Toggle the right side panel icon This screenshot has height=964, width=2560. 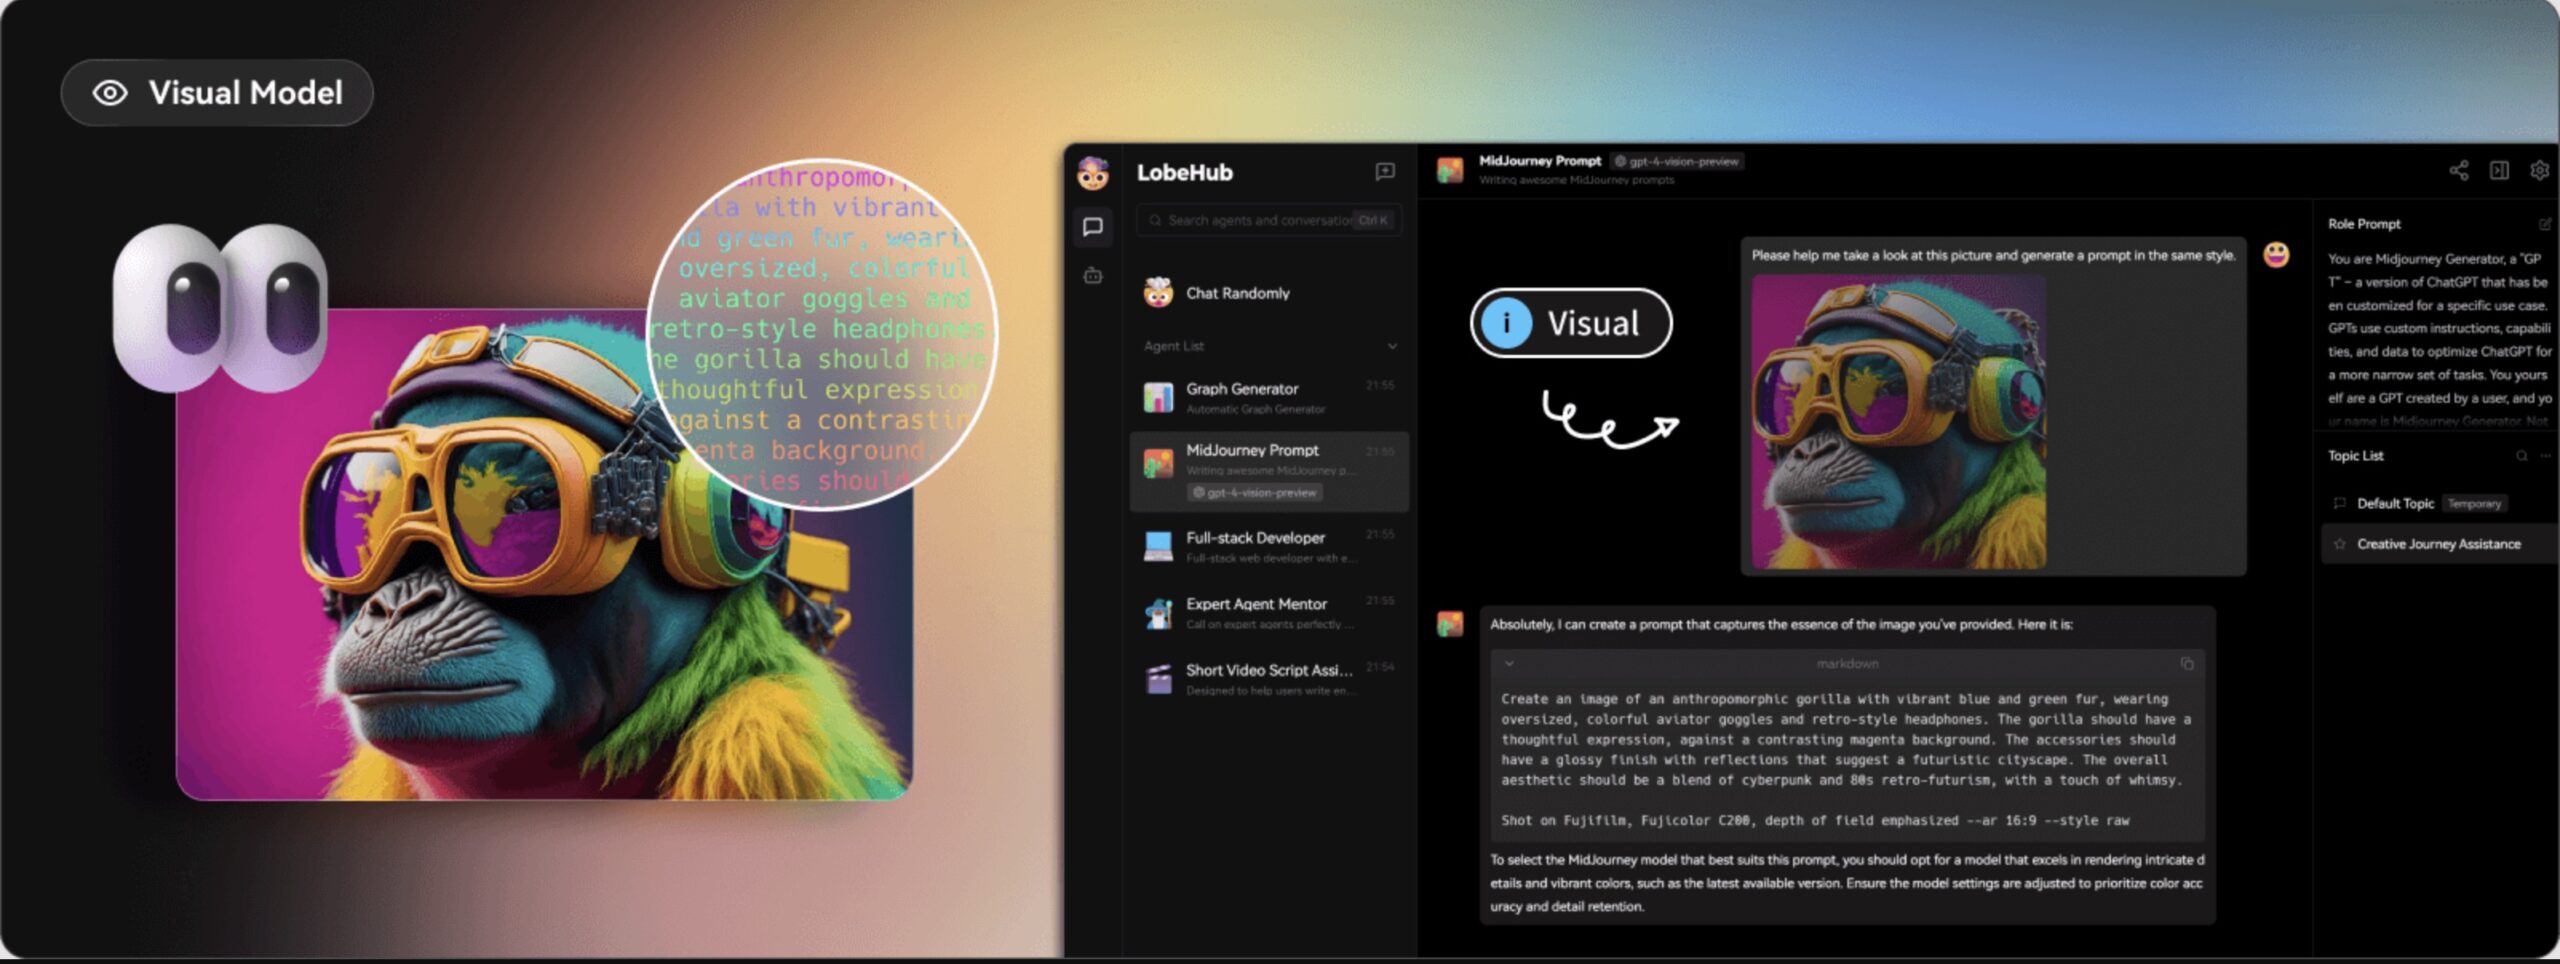pyautogui.click(x=2499, y=171)
